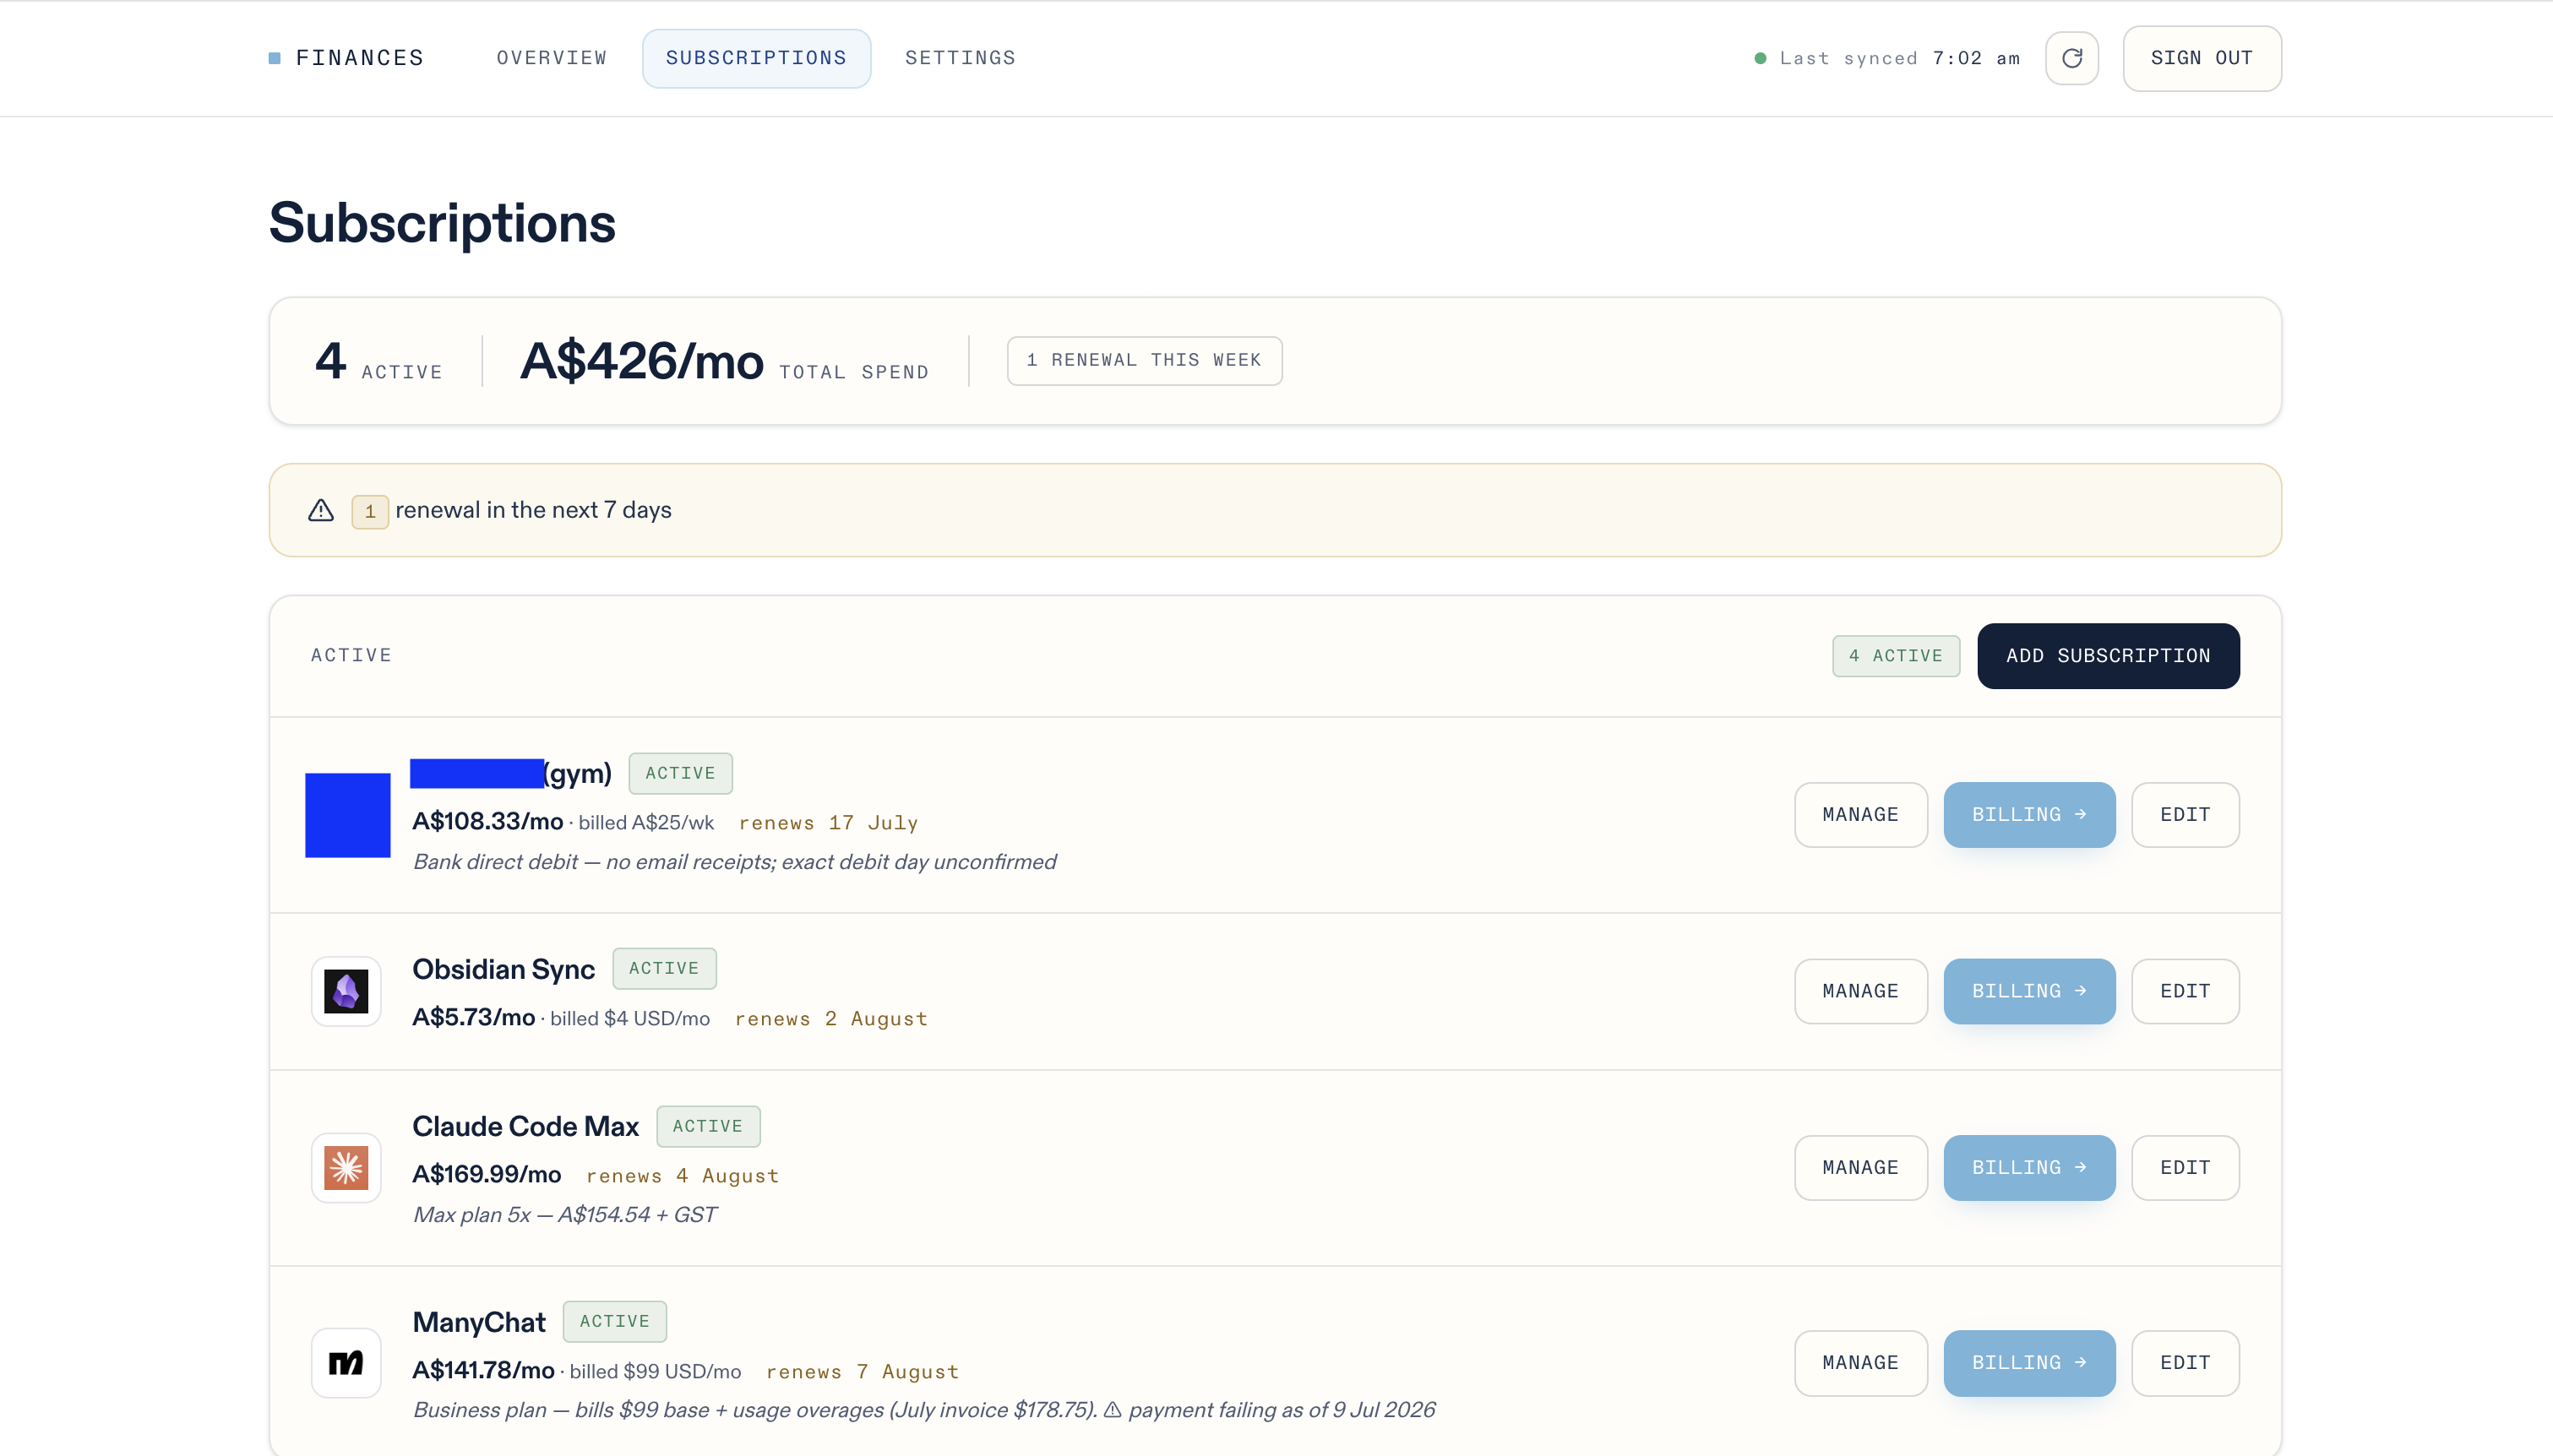This screenshot has height=1456, width=2553.
Task: Click the ManyChat logo icon
Action: point(346,1362)
